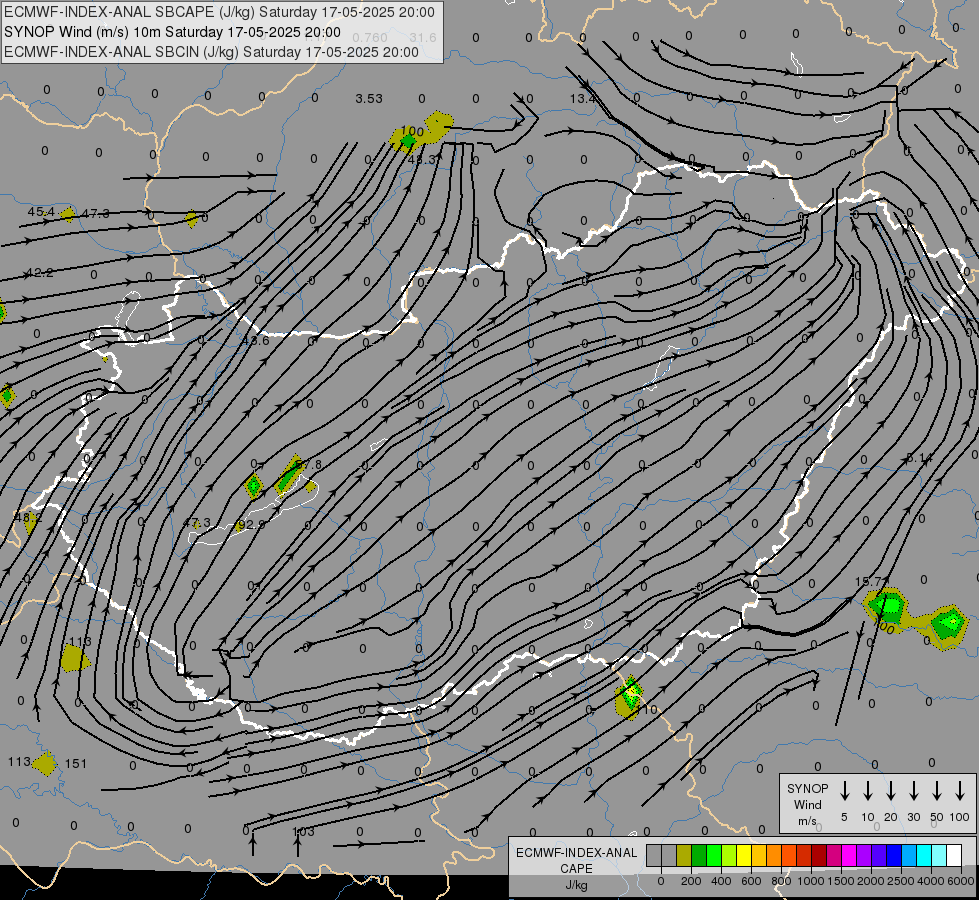Click the 2000 tick label in CAPE legend

871,881
